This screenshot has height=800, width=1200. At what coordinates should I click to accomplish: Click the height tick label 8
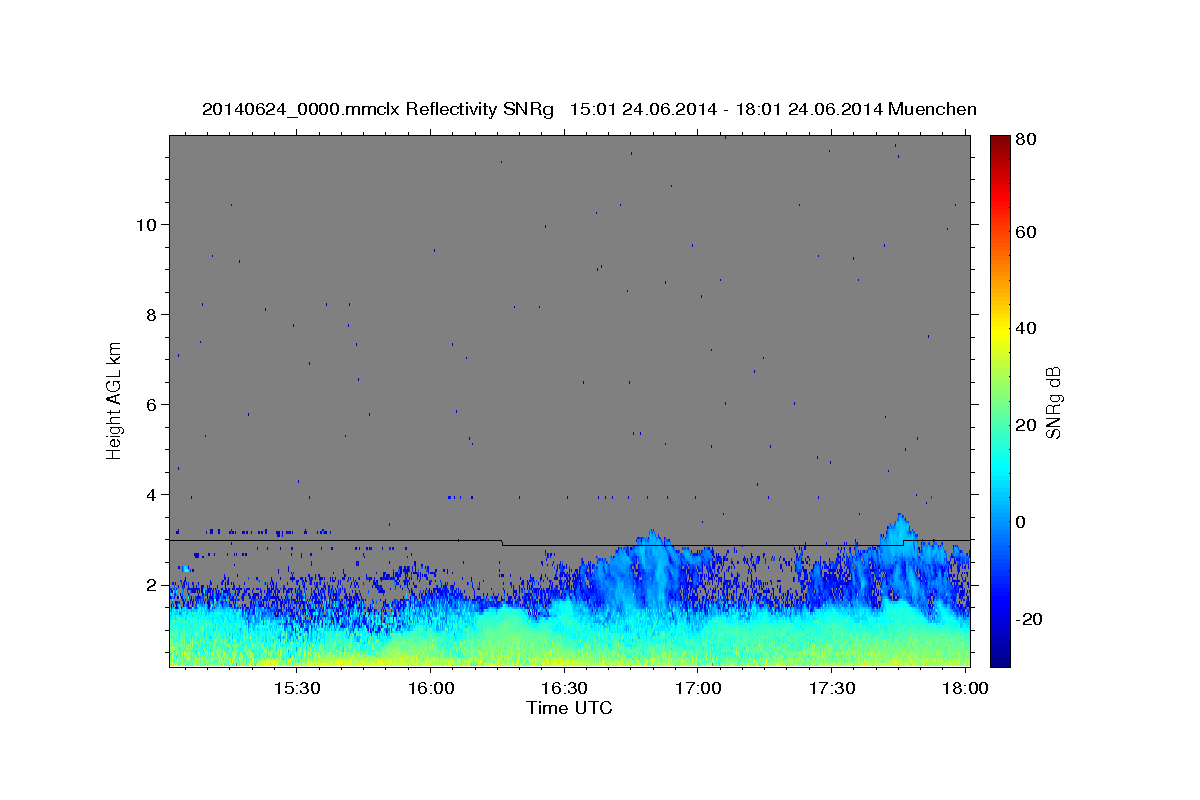click(x=152, y=314)
